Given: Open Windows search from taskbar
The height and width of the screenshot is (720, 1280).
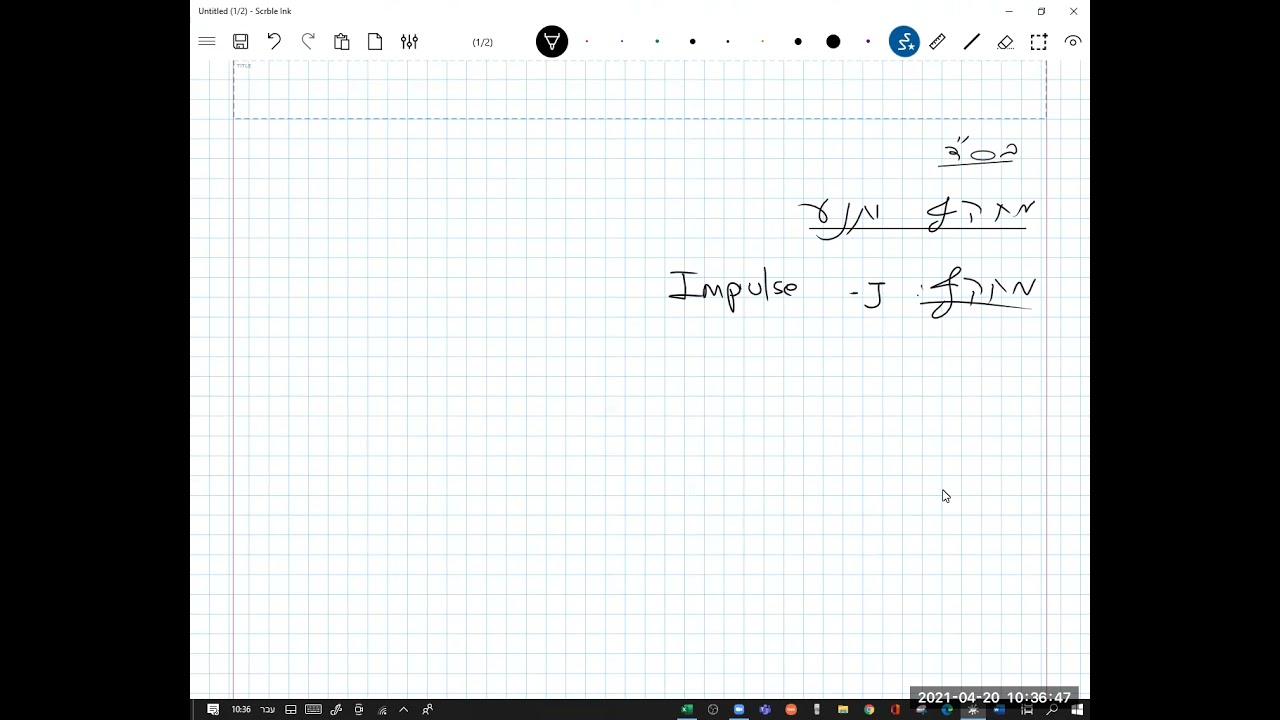Looking at the screenshot, I should click(1052, 710).
